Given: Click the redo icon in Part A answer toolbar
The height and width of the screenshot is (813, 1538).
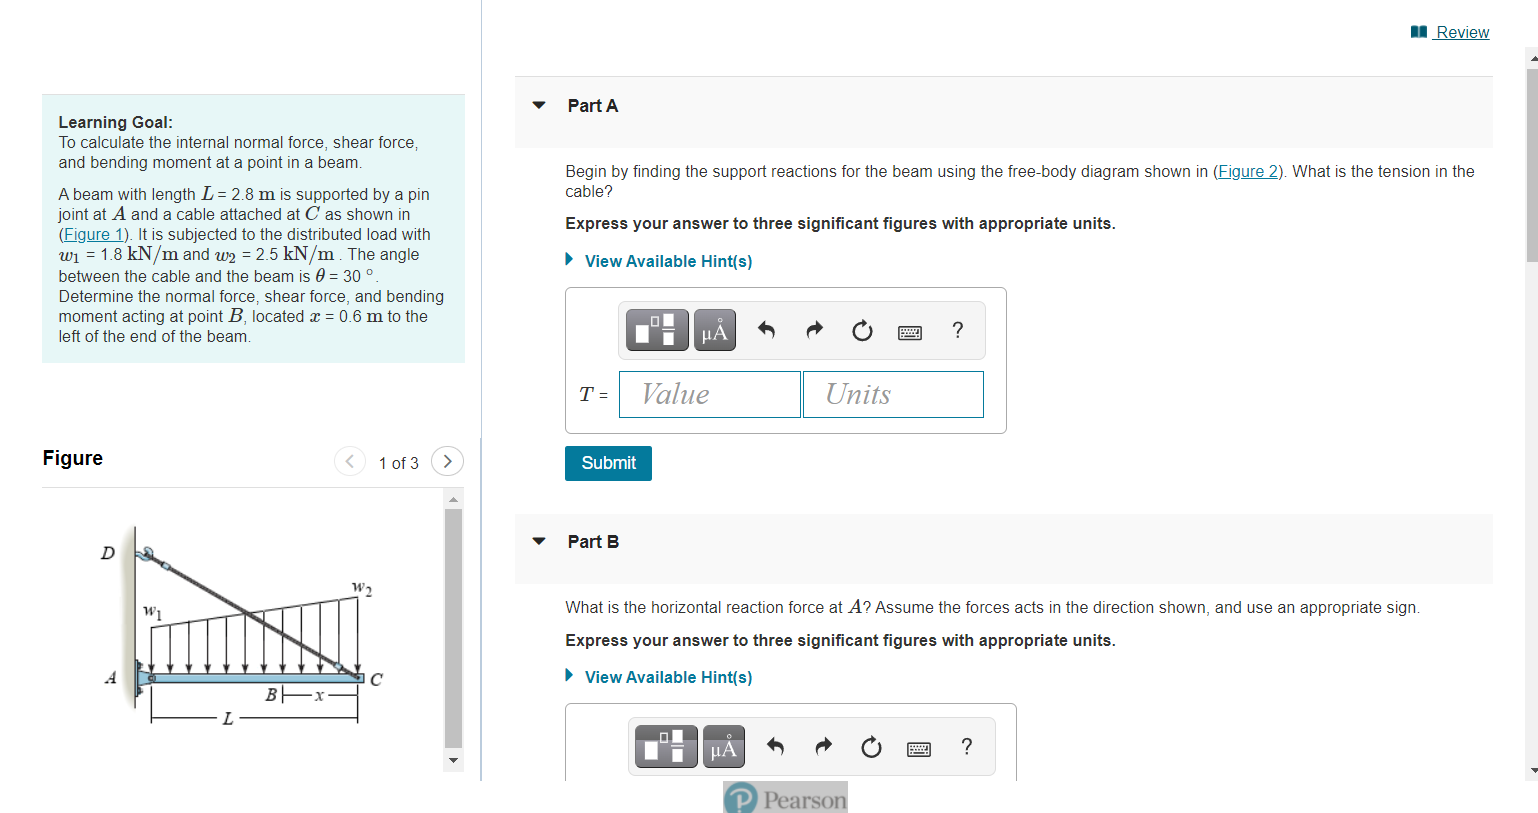Looking at the screenshot, I should pyautogui.click(x=814, y=330).
